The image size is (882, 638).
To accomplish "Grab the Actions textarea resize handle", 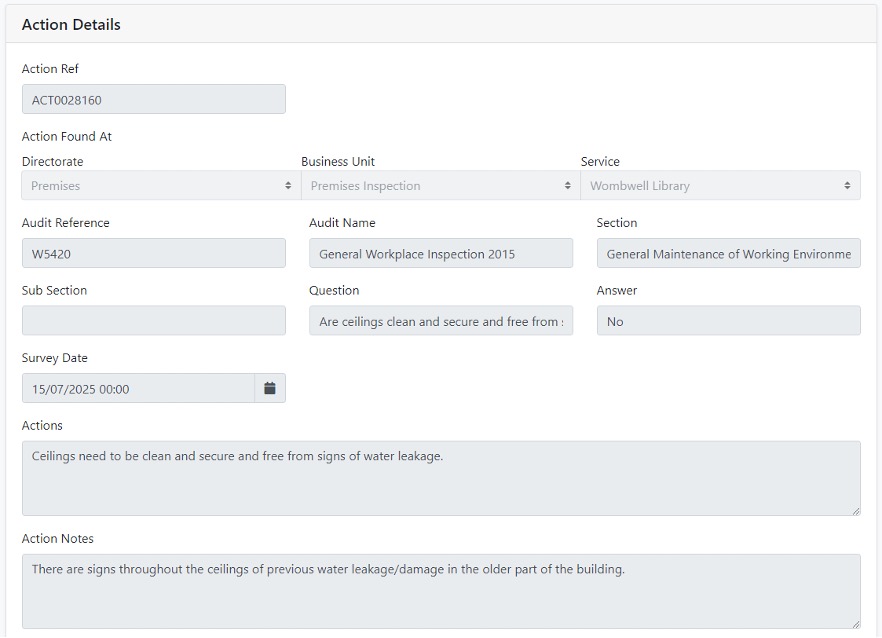I will 855,511.
